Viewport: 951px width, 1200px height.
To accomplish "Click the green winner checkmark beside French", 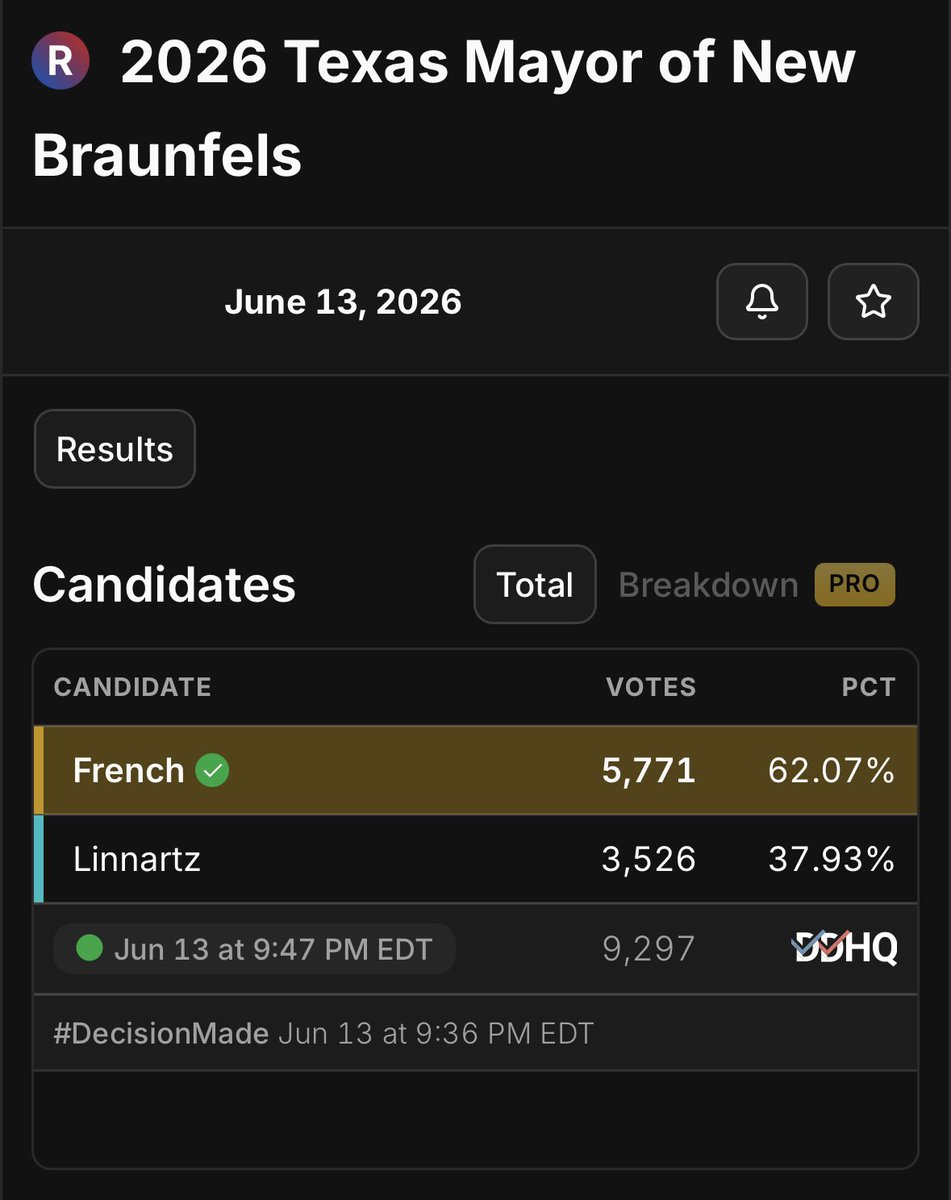I will pos(212,770).
